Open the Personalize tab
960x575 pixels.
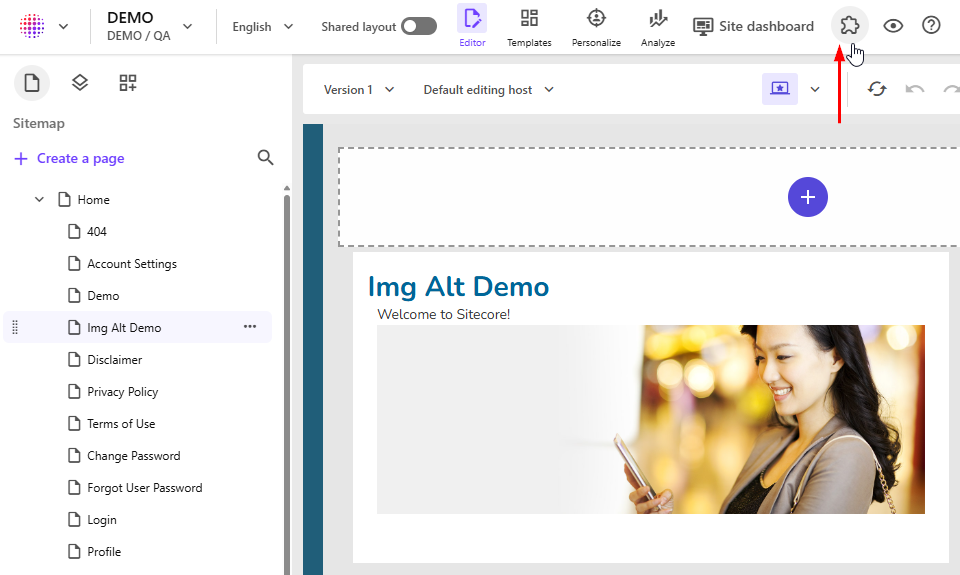[596, 26]
